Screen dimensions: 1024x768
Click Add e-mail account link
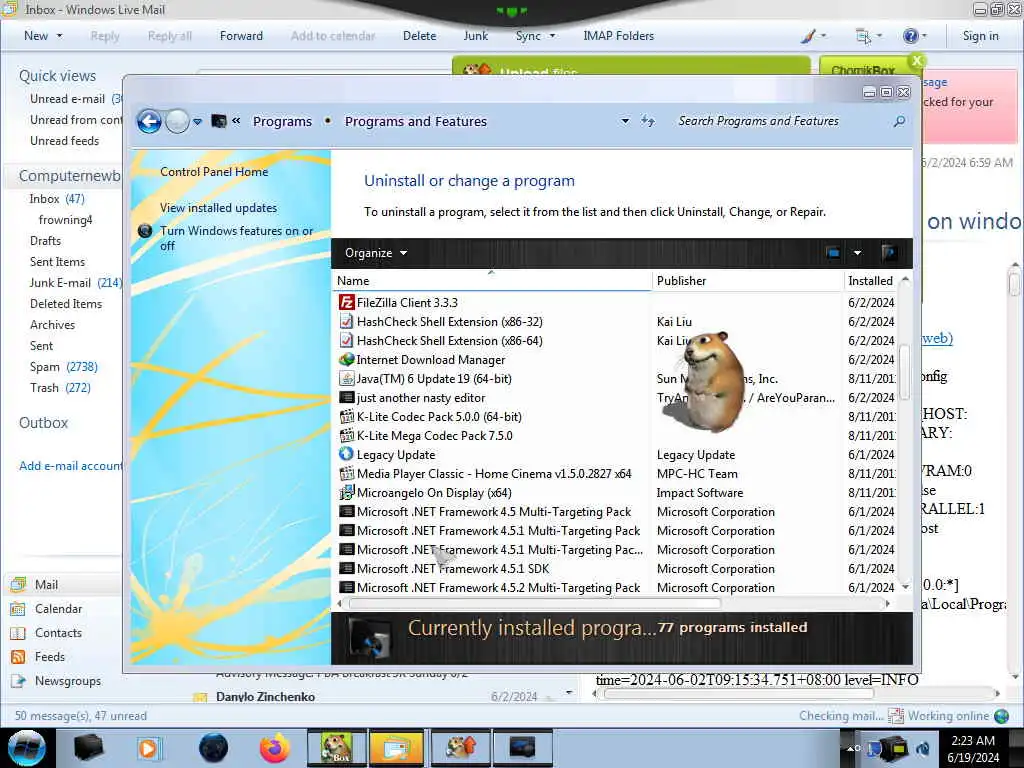click(x=71, y=466)
